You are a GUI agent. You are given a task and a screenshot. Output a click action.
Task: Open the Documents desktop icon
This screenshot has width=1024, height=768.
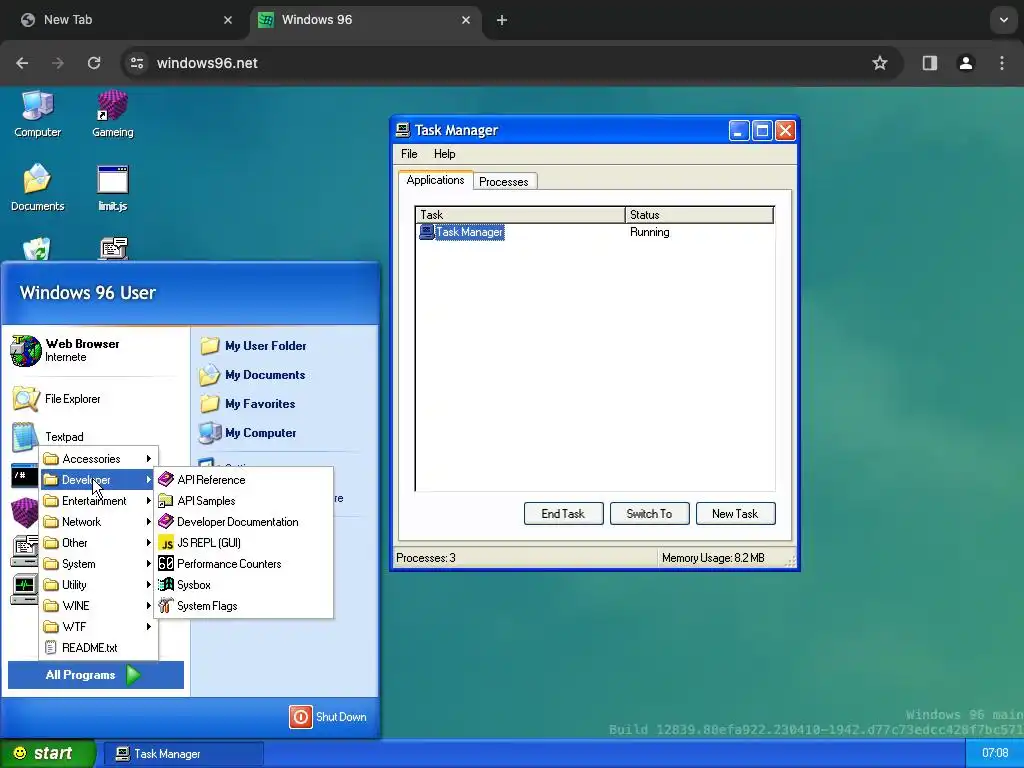pyautogui.click(x=37, y=188)
